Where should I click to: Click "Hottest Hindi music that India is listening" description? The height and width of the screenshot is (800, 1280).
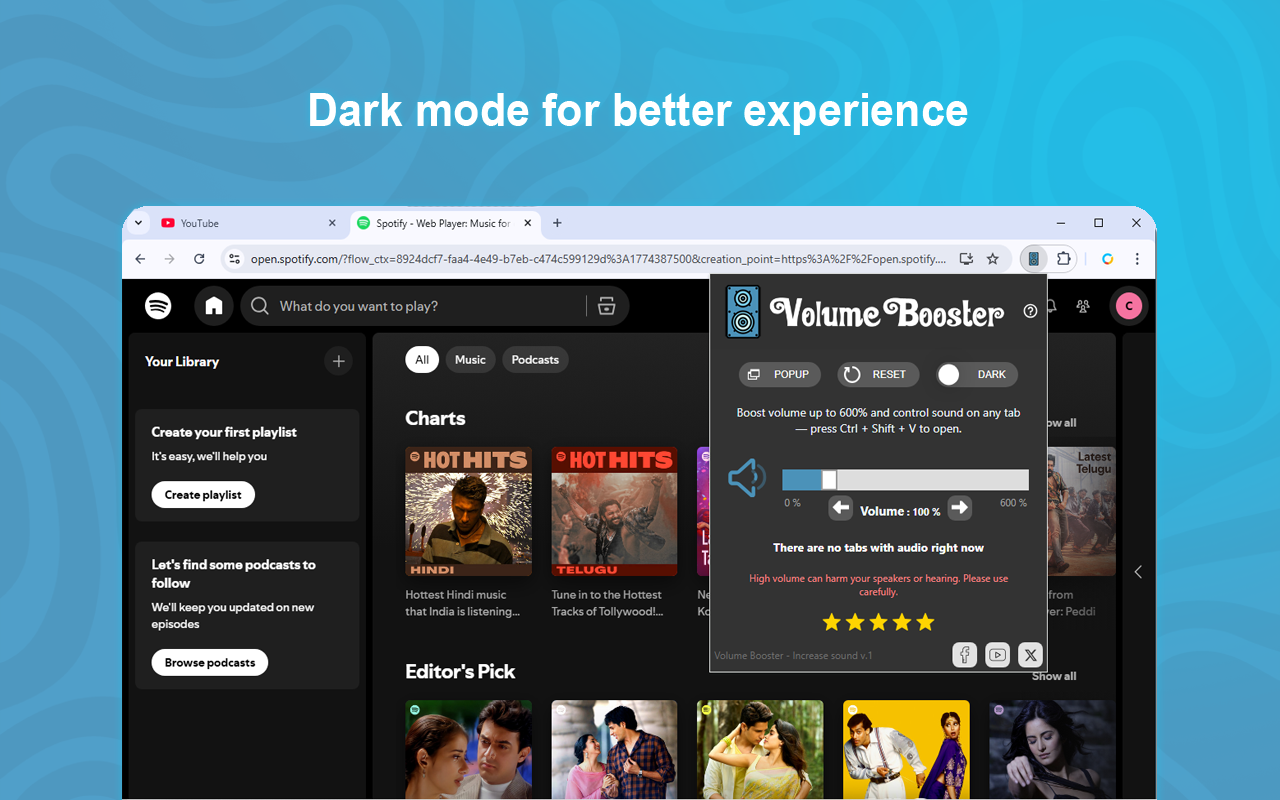(462, 603)
